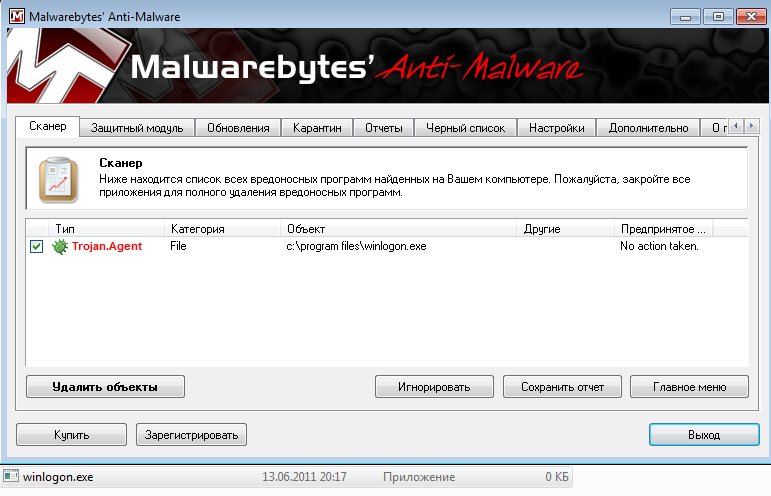This screenshot has height=496, width=771.
Task: Click the 13.06.2011 20:17 date in Explorer
Action: [304, 477]
